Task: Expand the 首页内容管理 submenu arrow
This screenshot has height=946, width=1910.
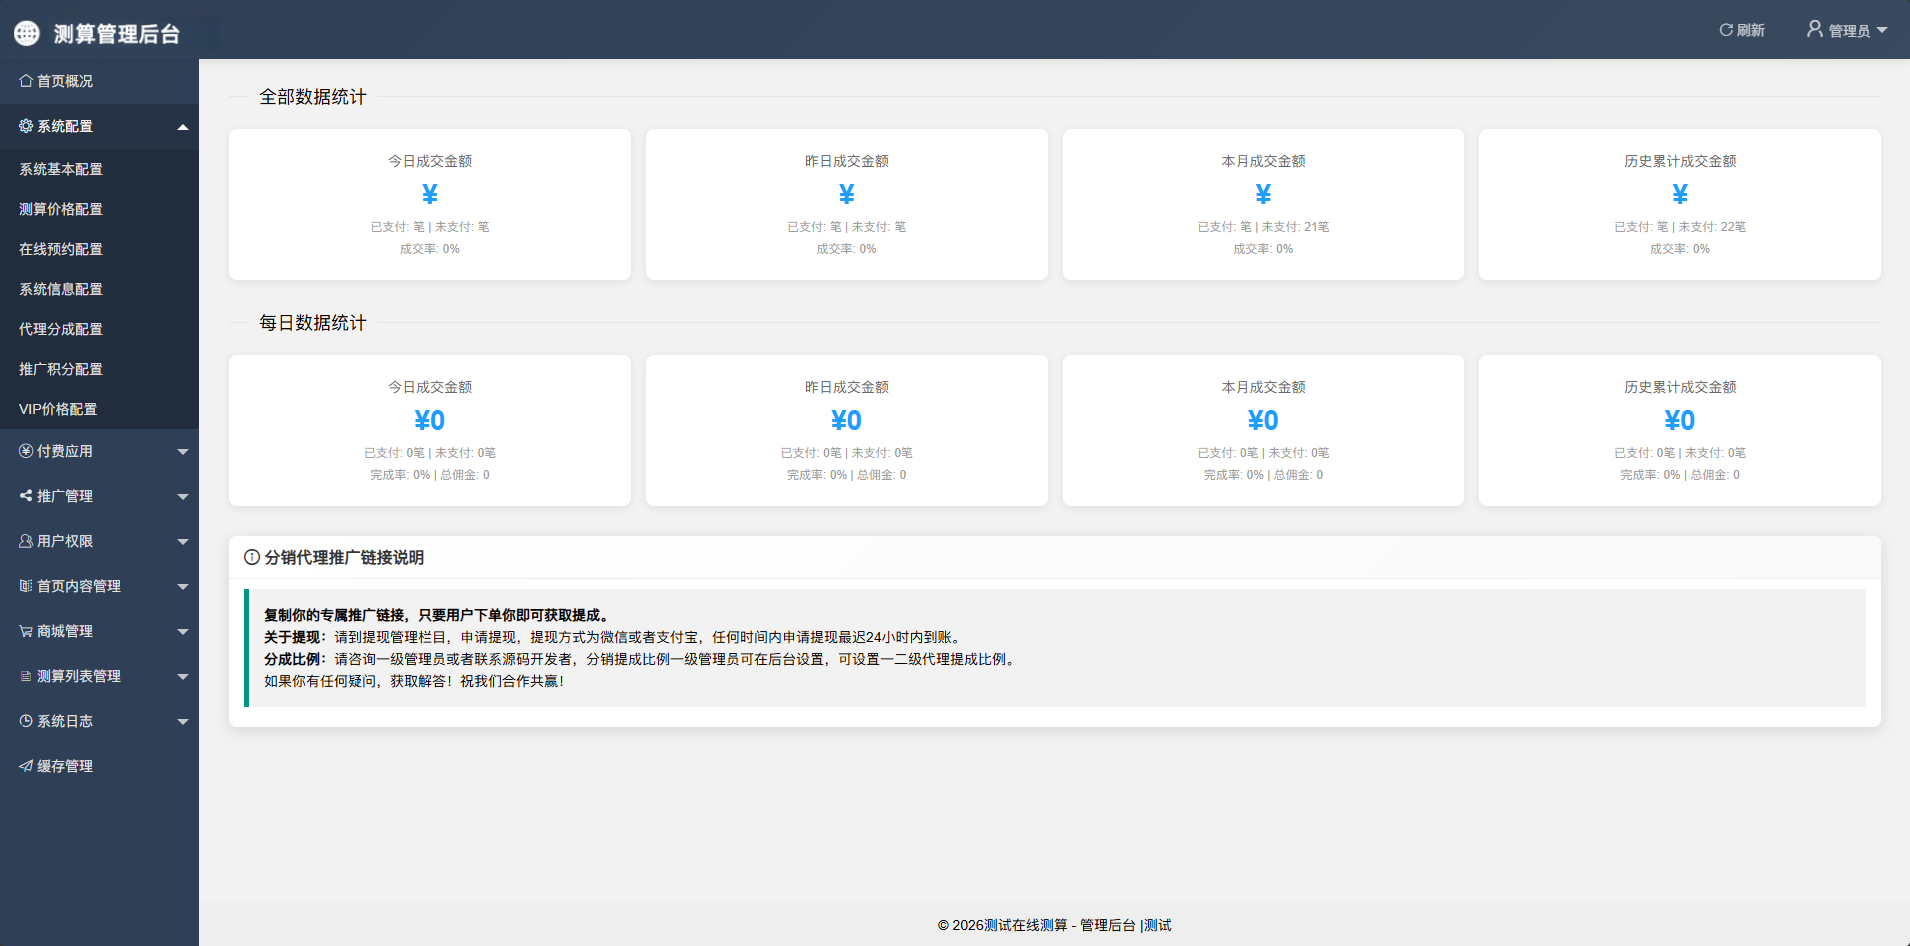Action: [183, 587]
